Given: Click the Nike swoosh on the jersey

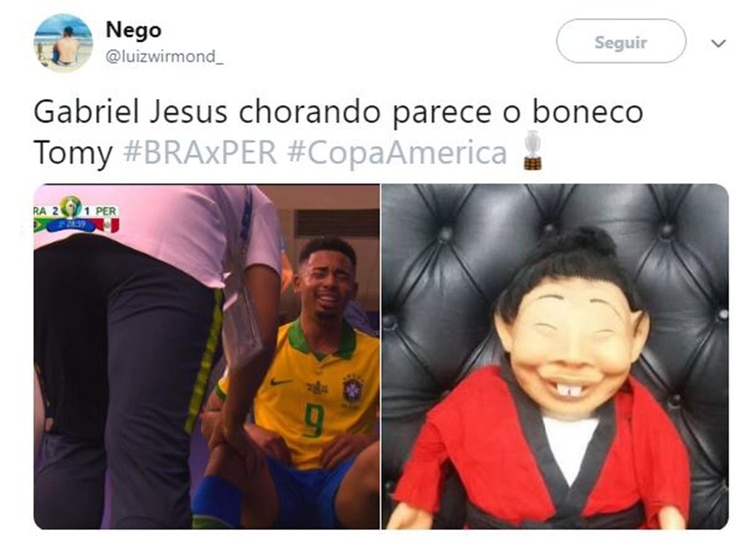Looking at the screenshot, I should coord(280,382).
